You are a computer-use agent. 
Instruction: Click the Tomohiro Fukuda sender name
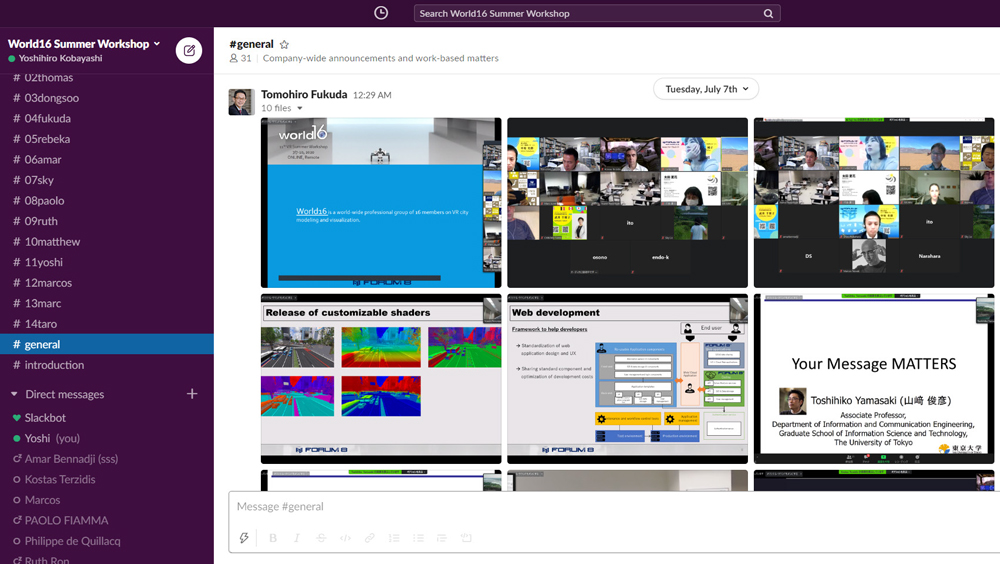click(304, 94)
